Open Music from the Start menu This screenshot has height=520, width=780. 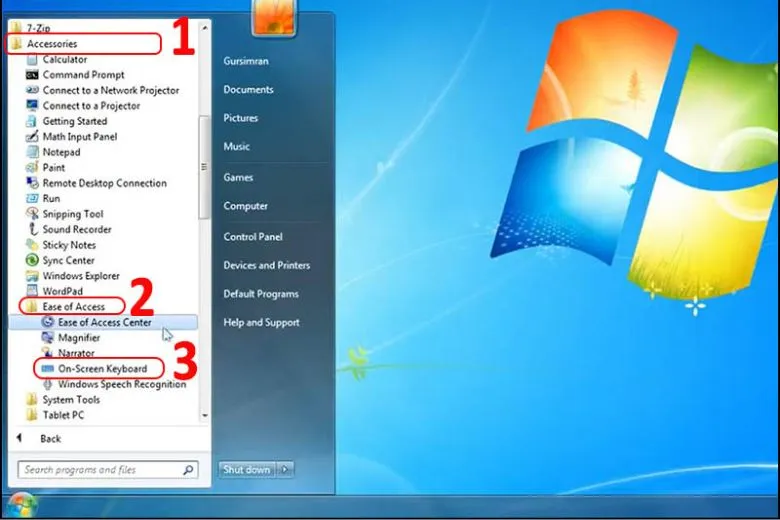coord(236,146)
